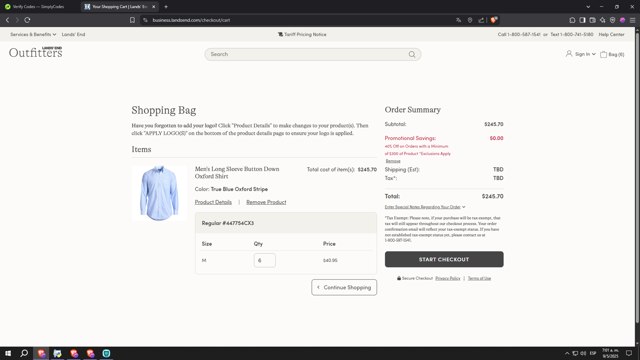Click the share icon in the address bar
This screenshot has height=360, width=640.
(481, 20)
